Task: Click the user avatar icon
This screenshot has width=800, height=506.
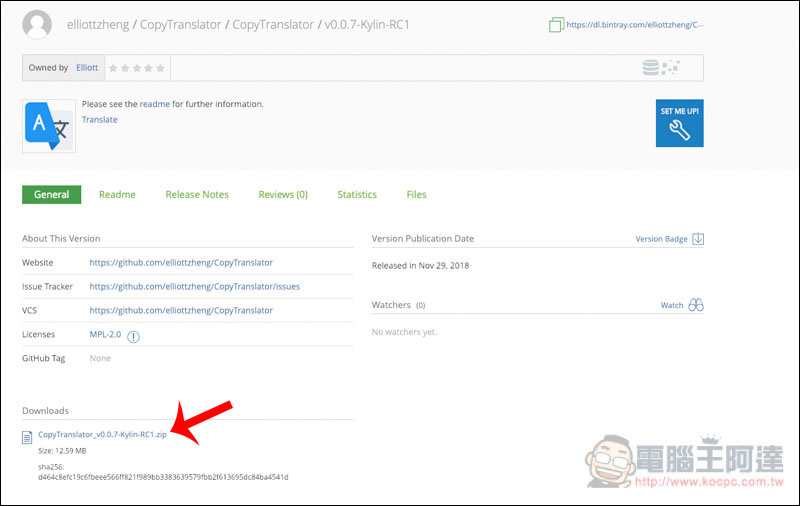Action: click(37, 24)
